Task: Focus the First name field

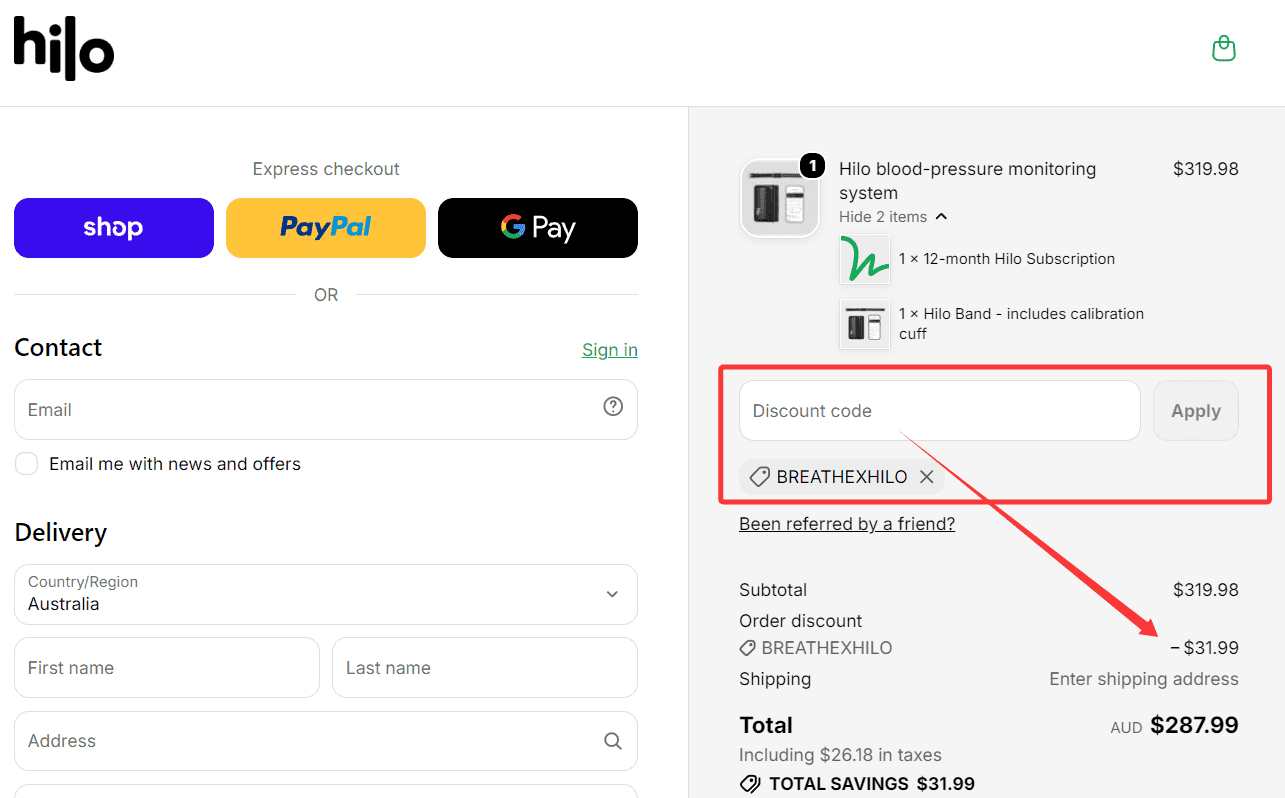Action: pos(167,668)
